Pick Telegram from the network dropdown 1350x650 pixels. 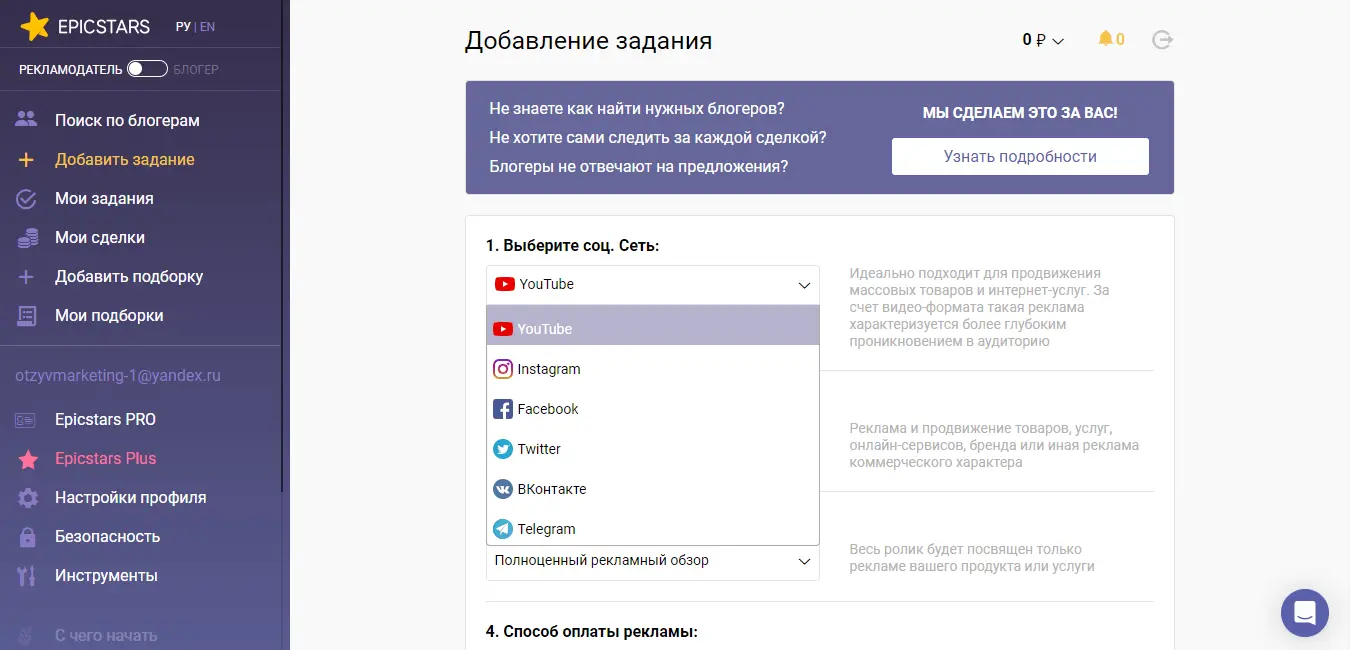point(545,529)
